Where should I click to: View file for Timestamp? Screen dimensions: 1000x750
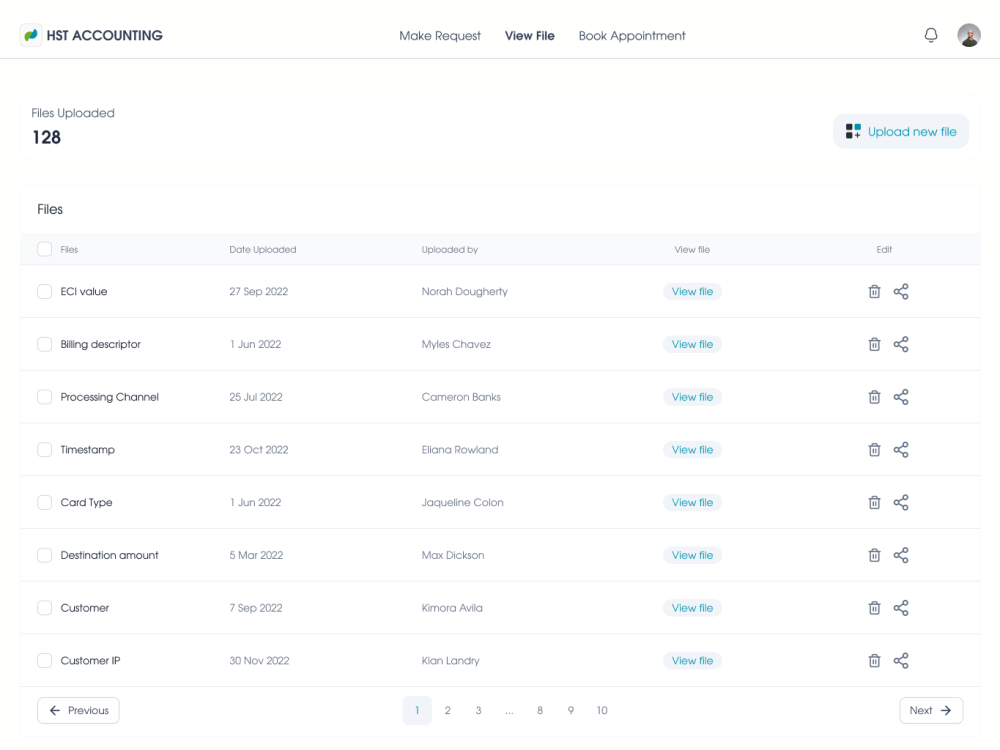click(x=692, y=450)
